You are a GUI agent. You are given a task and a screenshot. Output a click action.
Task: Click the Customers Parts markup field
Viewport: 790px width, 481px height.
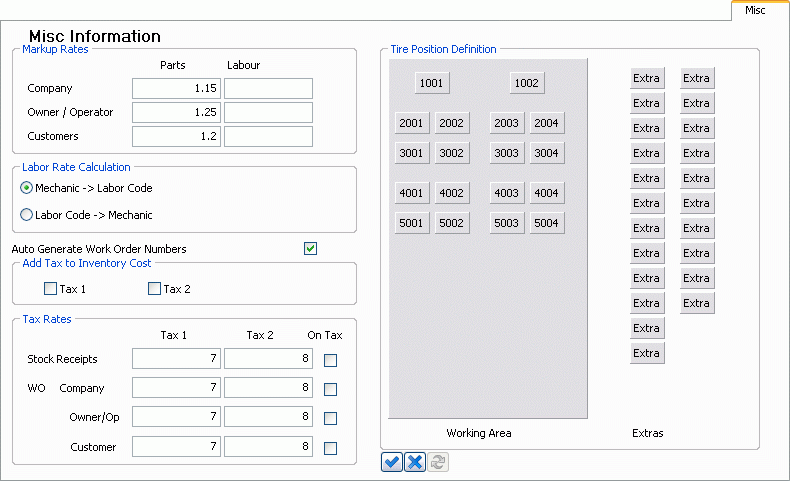(176, 136)
